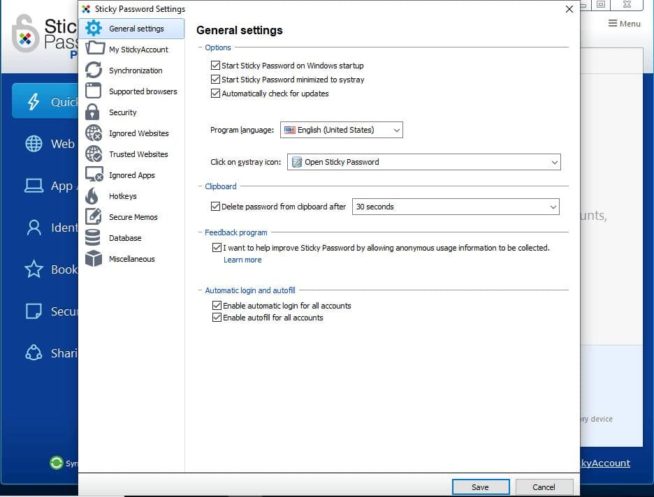Click the globe Web icon in main window
The image size is (654, 497).
click(33, 143)
